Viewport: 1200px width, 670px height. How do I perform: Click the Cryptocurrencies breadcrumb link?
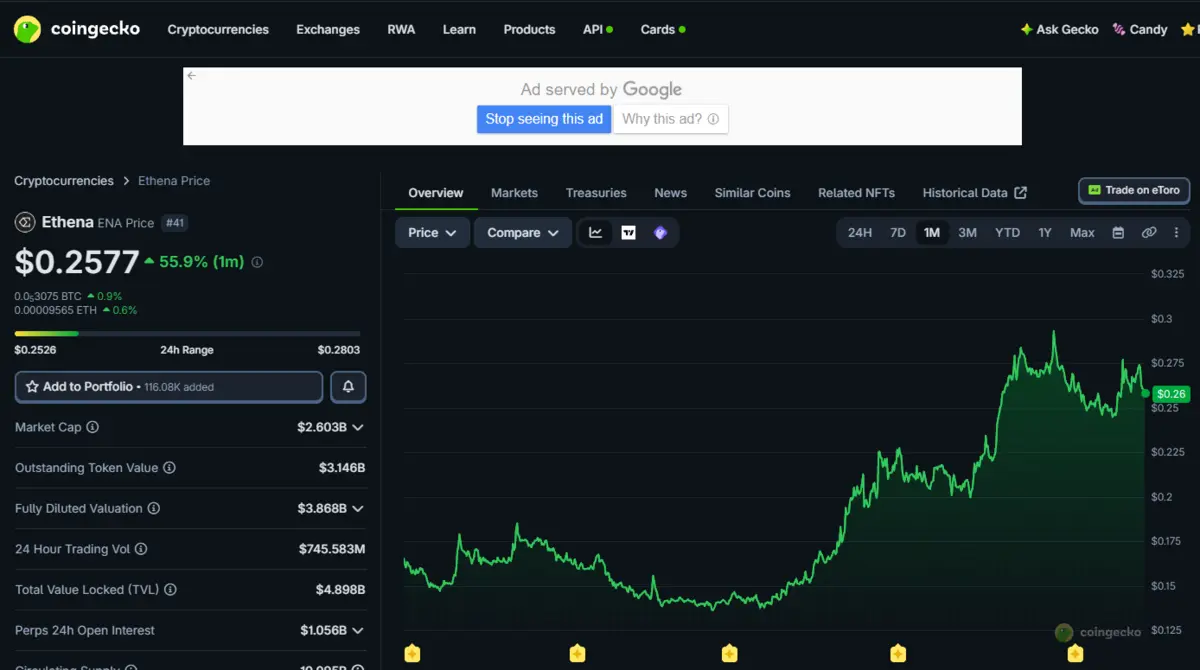pos(64,181)
